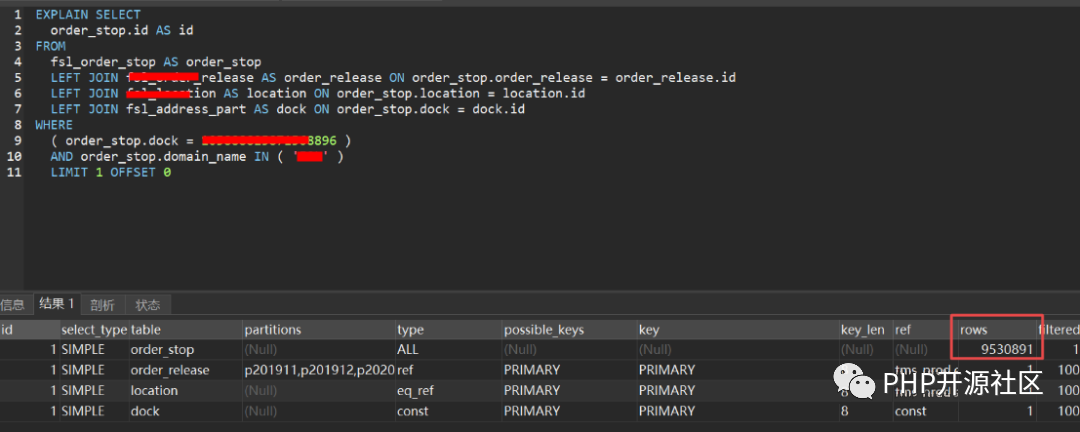Click the partitions column header

319,329
